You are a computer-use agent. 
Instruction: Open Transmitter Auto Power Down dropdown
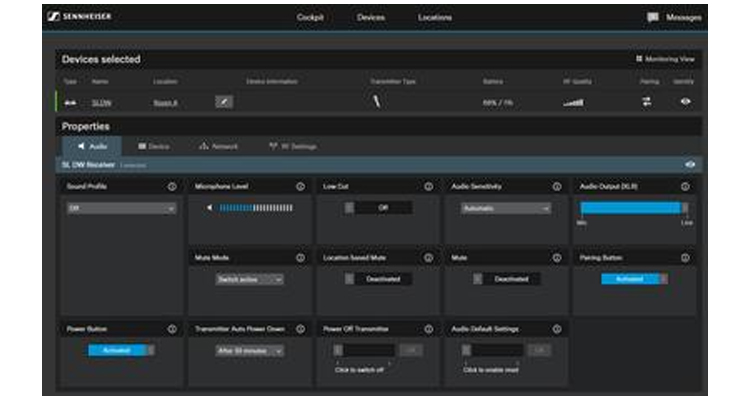(249, 350)
